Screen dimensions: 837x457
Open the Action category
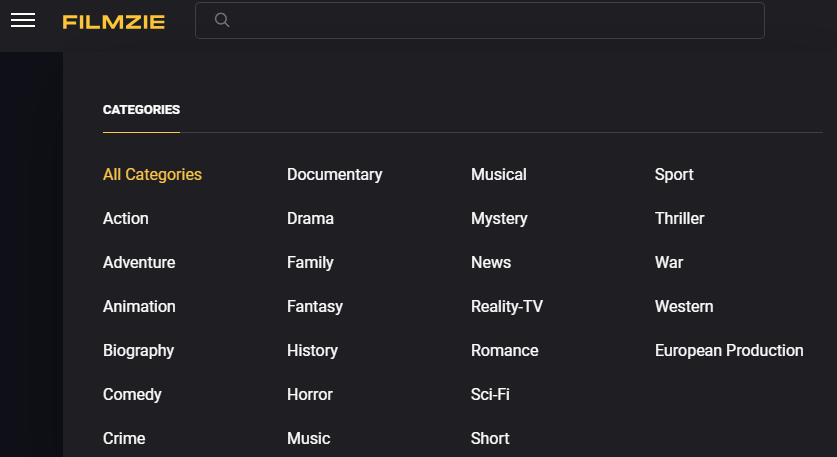pos(126,218)
